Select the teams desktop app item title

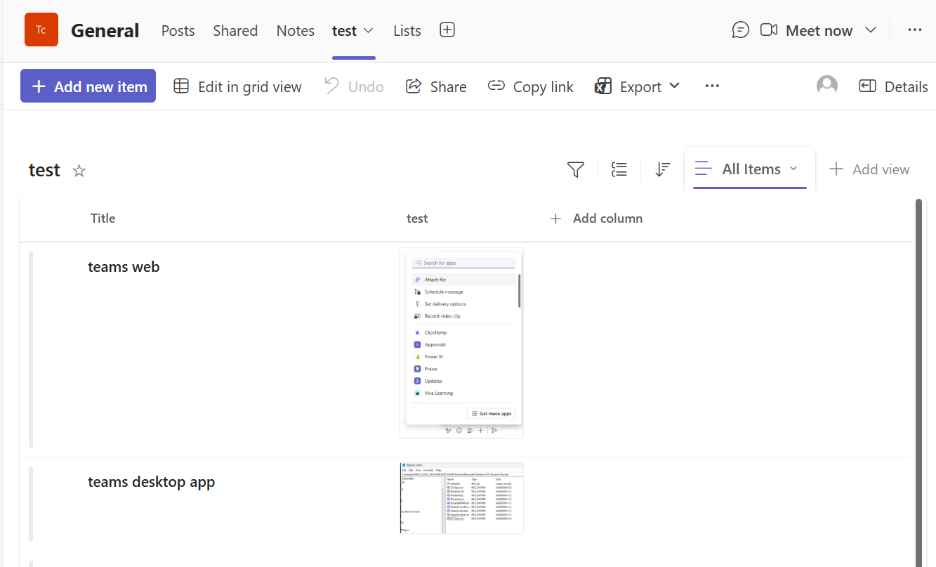151,482
